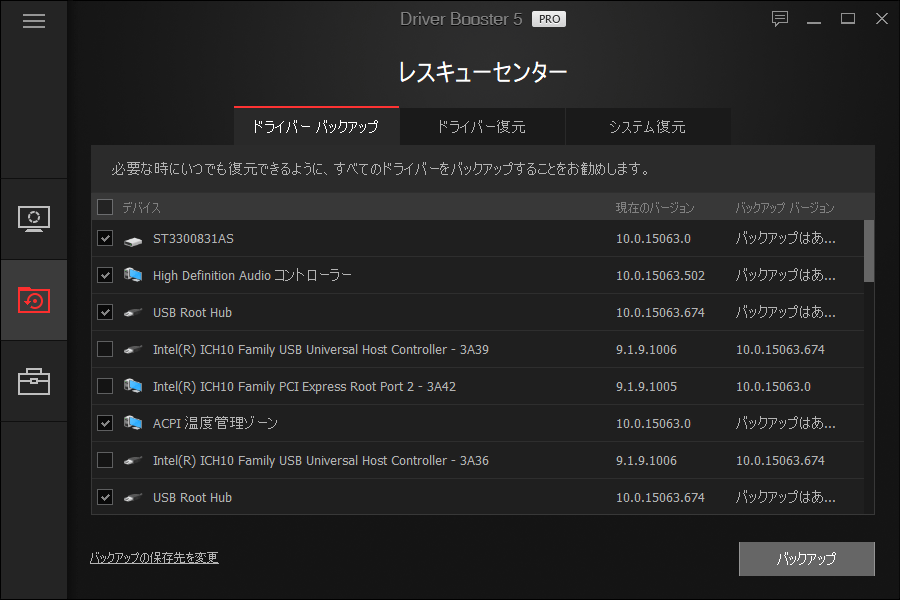This screenshot has height=600, width=900.
Task: Select Intel ICH10 PCI Express Root Port name
Action: tap(304, 386)
